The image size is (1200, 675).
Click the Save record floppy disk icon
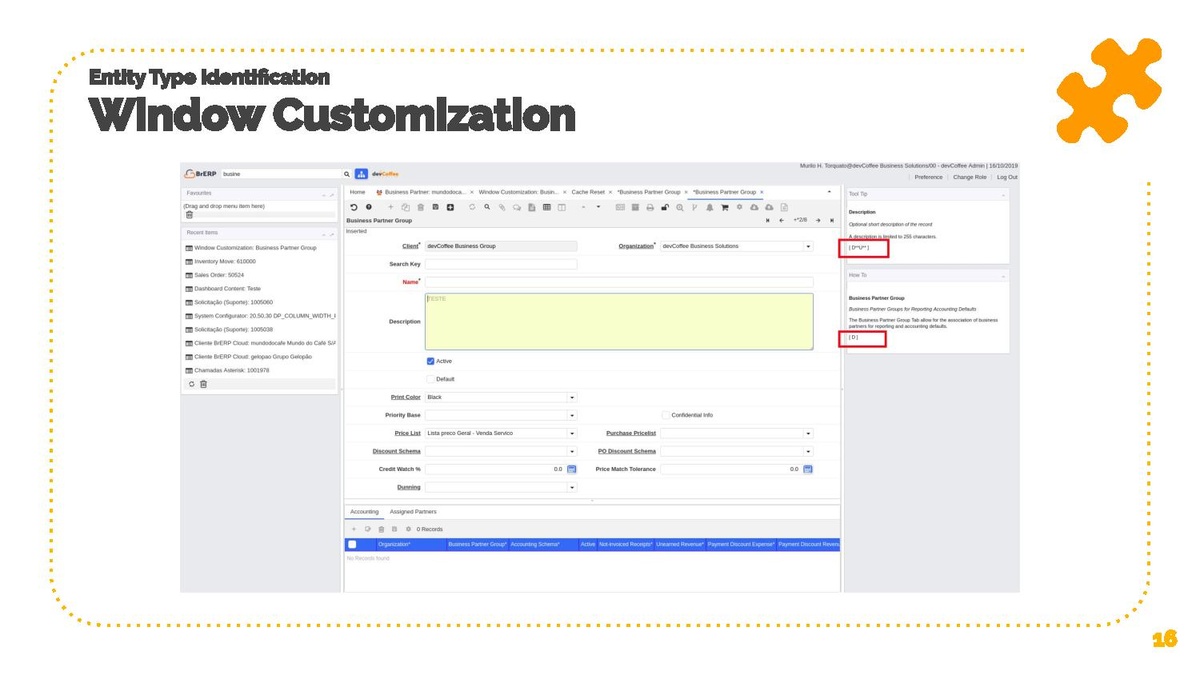point(435,207)
